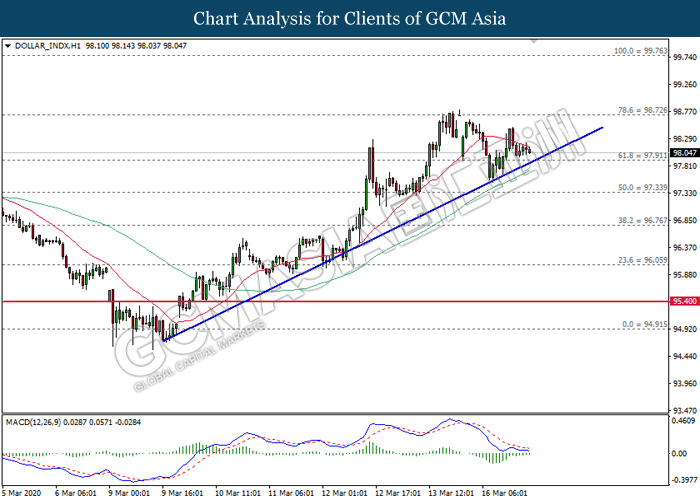Click the Chart Analysis for Clients title banner
The width and height of the screenshot is (700, 500).
click(x=350, y=18)
